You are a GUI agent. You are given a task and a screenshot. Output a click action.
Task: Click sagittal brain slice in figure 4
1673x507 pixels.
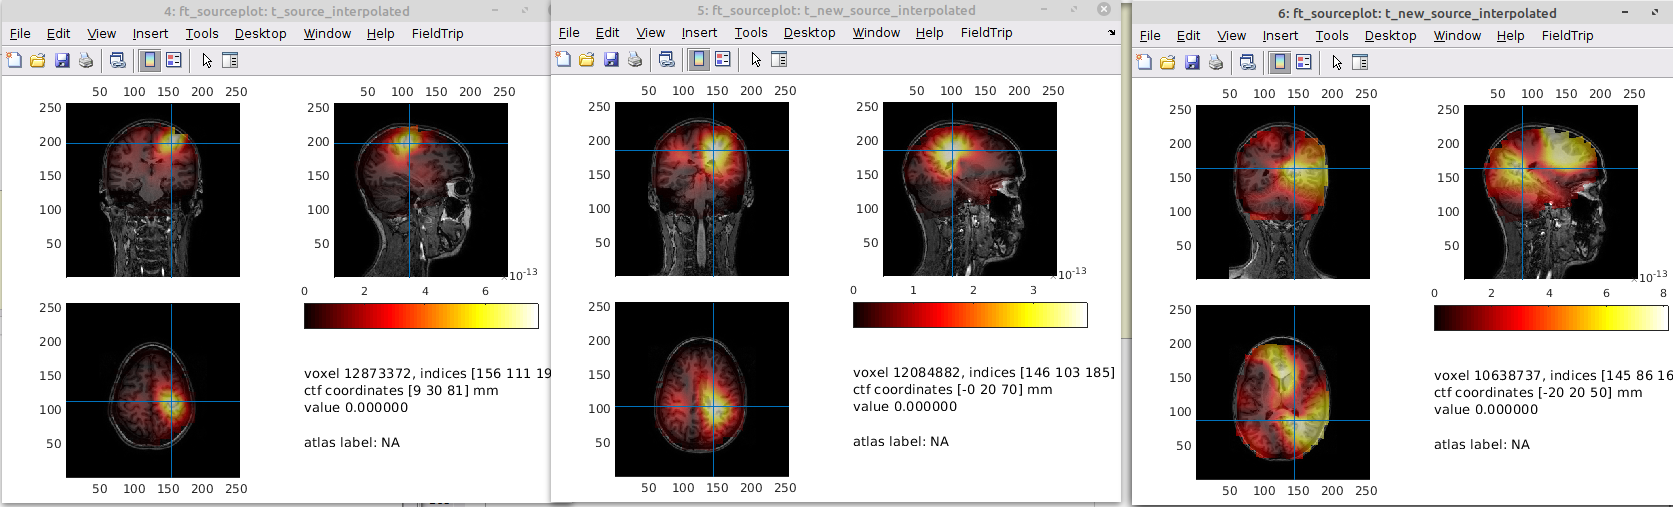tap(421, 190)
